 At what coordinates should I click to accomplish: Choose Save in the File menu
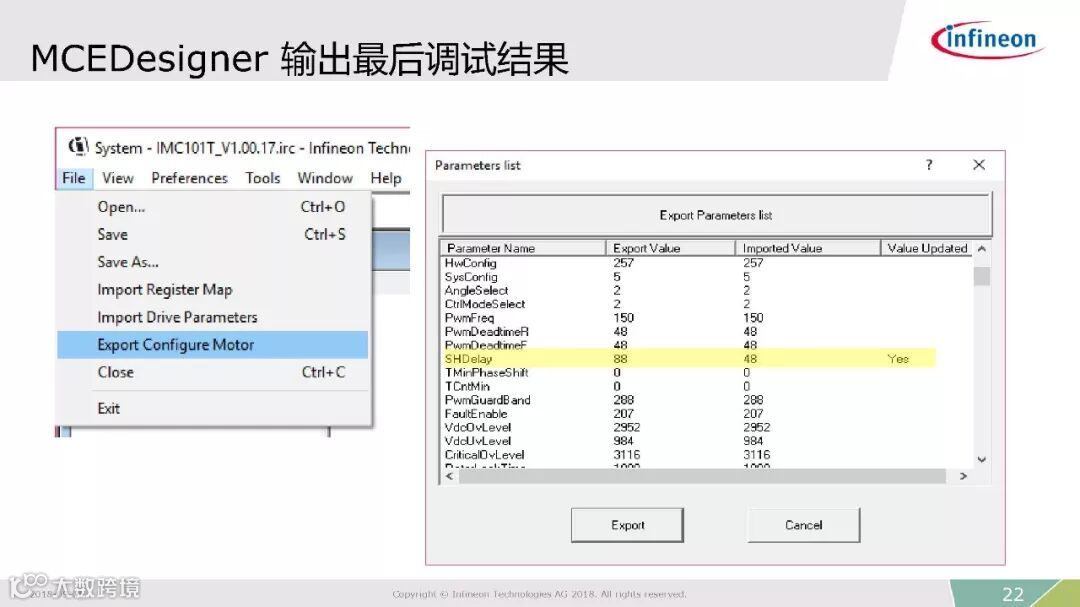pos(212,234)
